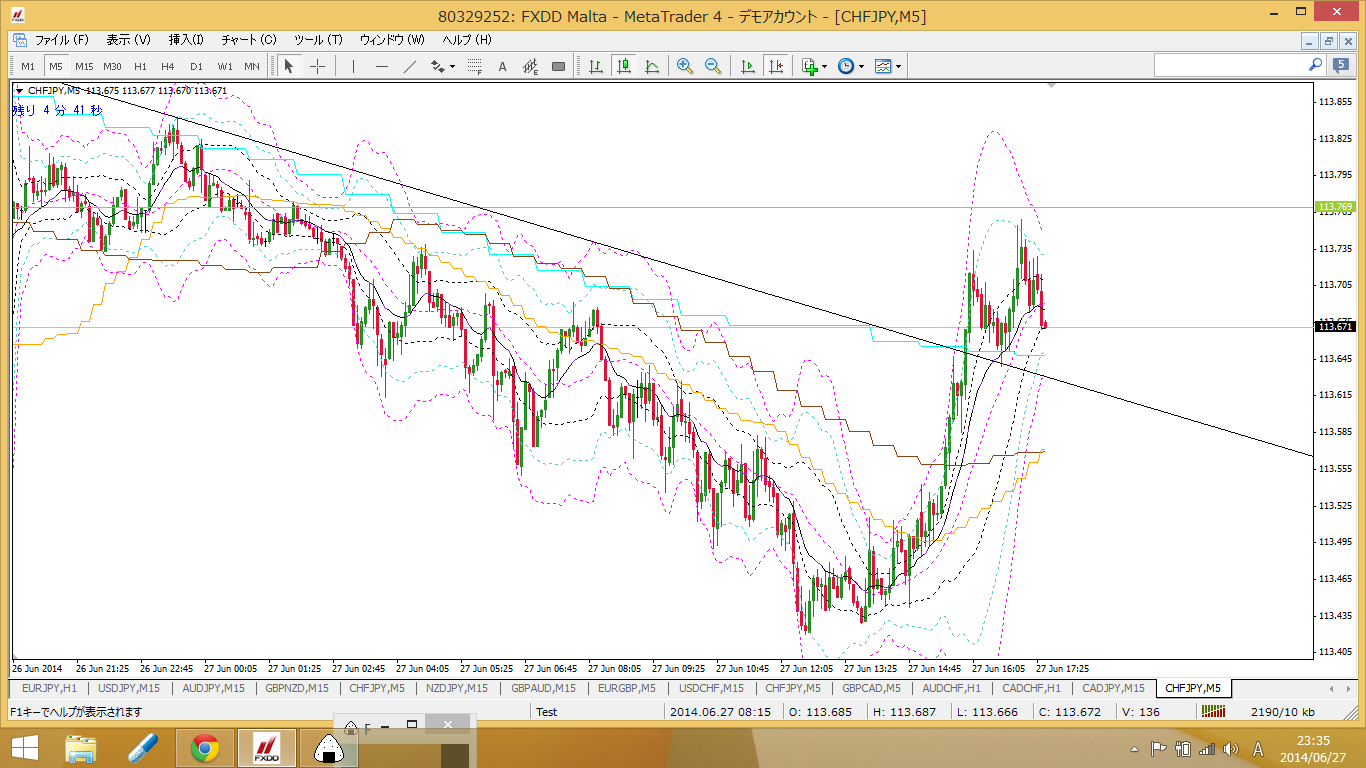Switch to the CADCHF,H1 chart tab
Viewport: 1366px width, 768px height.
1031,688
